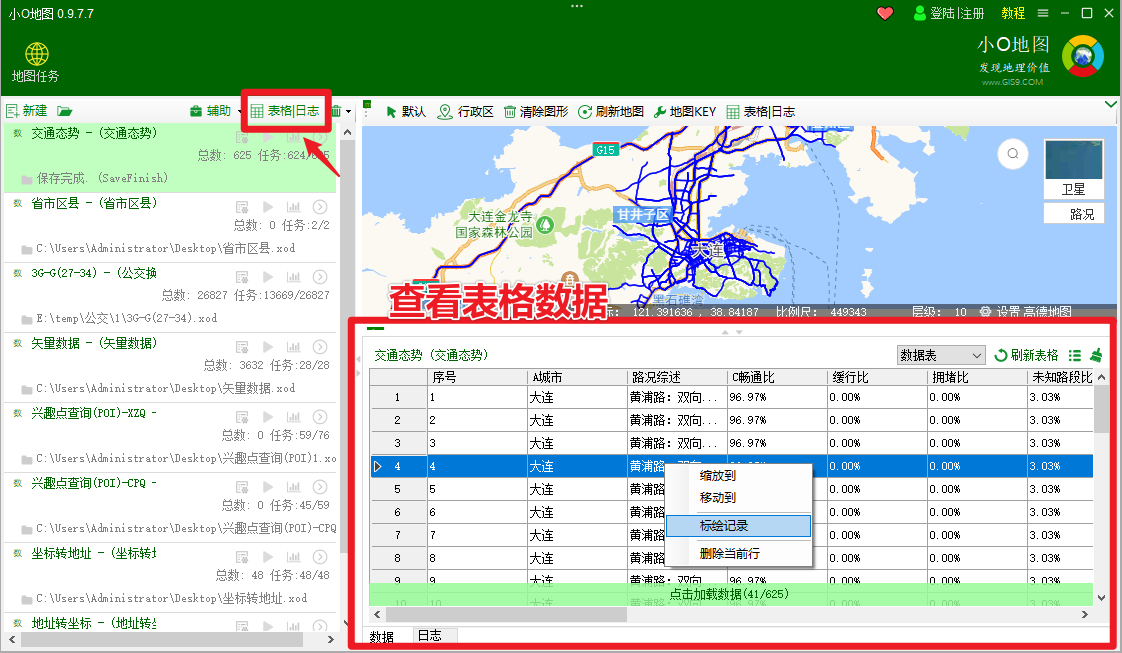Click the 序号 column header

(x=477, y=378)
